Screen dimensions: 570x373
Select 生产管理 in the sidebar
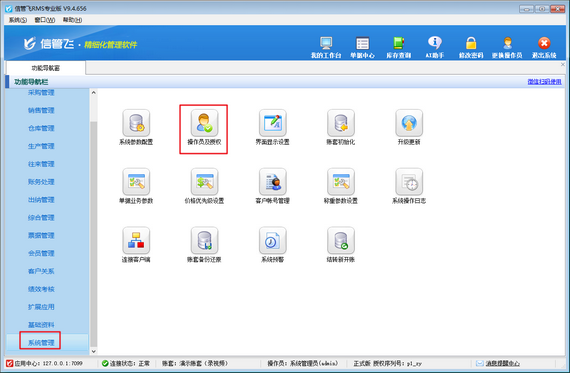tap(41, 146)
